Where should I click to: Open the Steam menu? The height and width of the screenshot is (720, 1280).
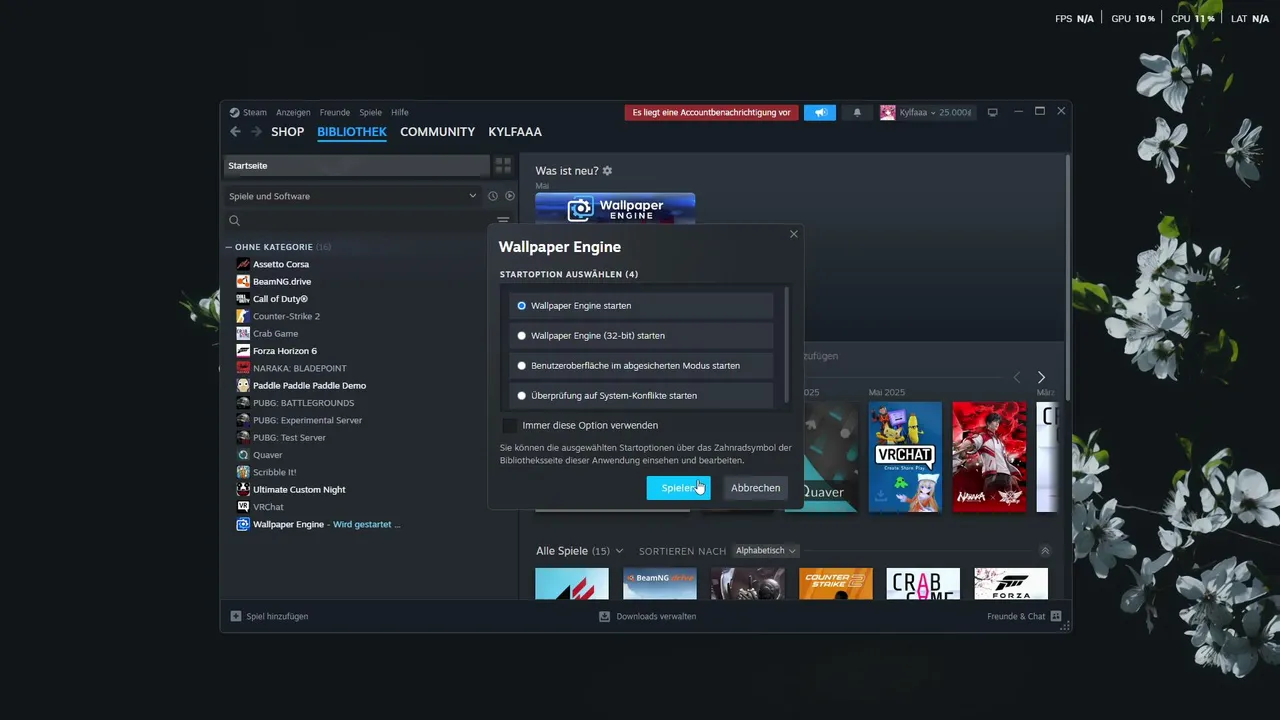255,113
